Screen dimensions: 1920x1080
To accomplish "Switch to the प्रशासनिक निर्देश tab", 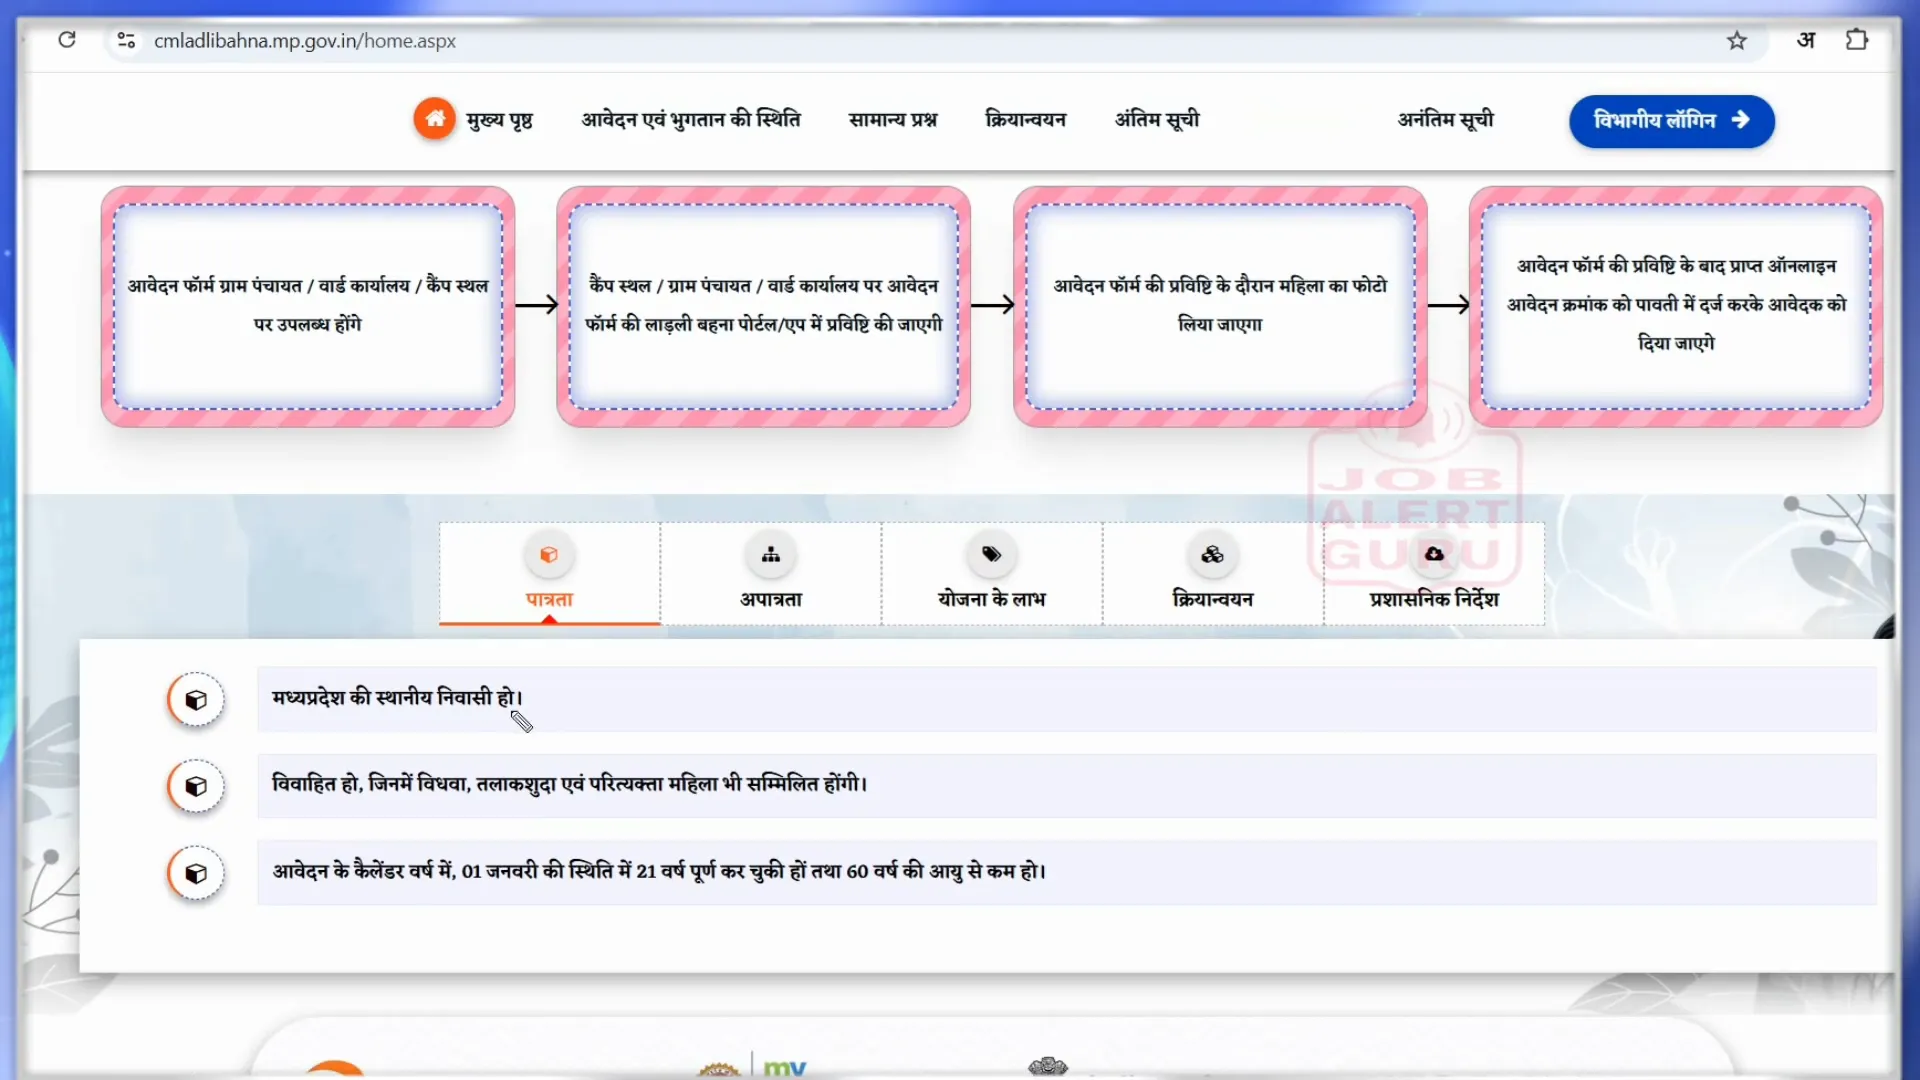I will click(1434, 574).
